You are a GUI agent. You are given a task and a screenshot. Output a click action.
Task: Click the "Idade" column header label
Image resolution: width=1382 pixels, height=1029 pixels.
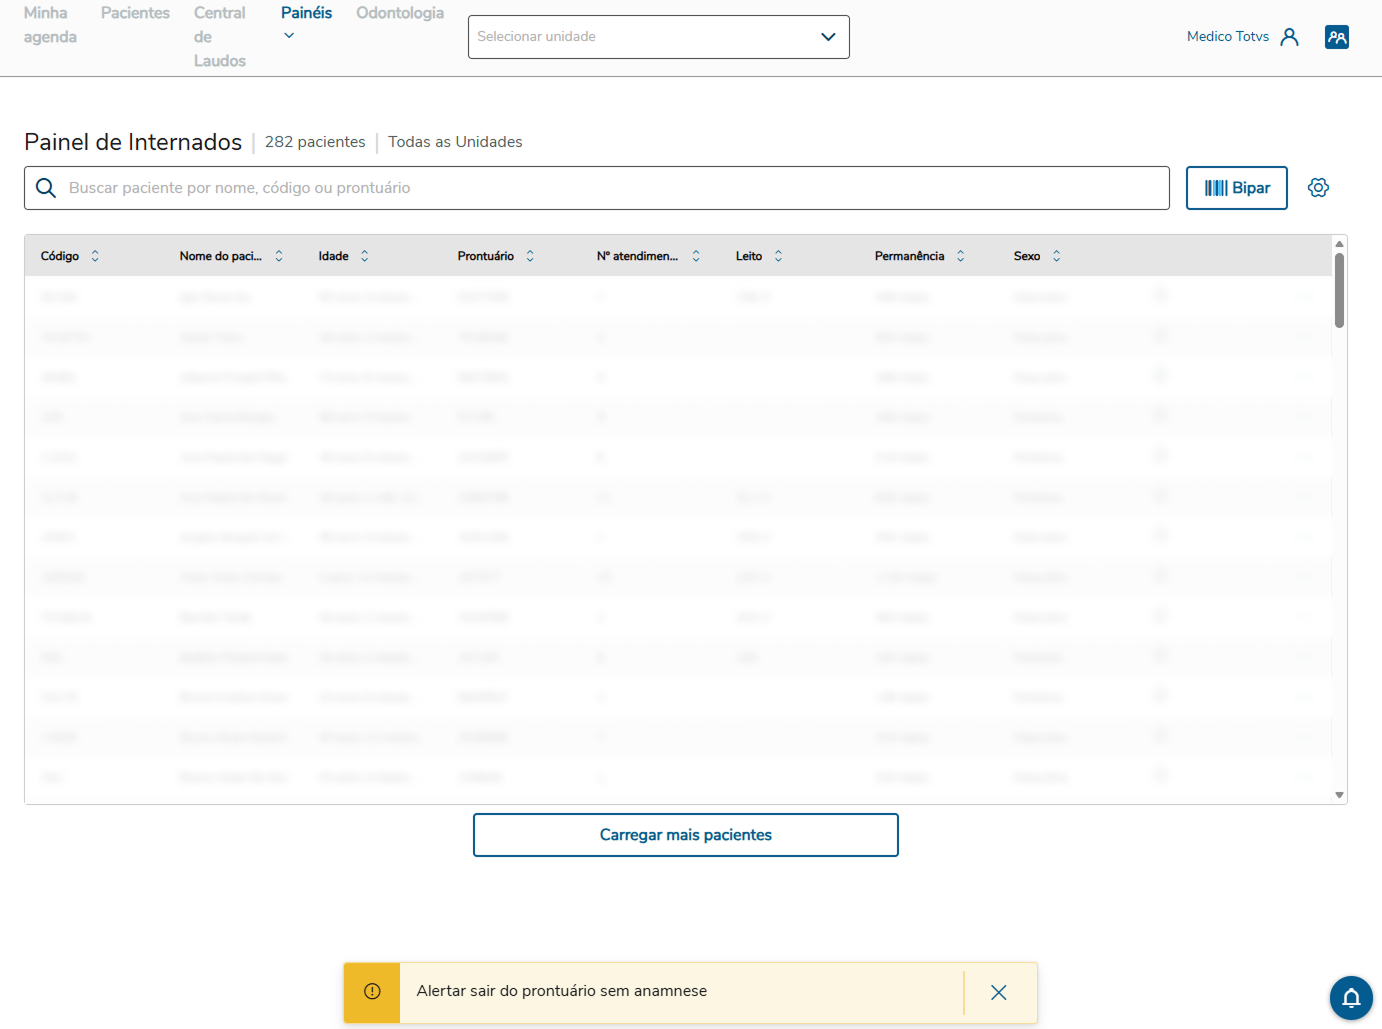[x=334, y=256]
